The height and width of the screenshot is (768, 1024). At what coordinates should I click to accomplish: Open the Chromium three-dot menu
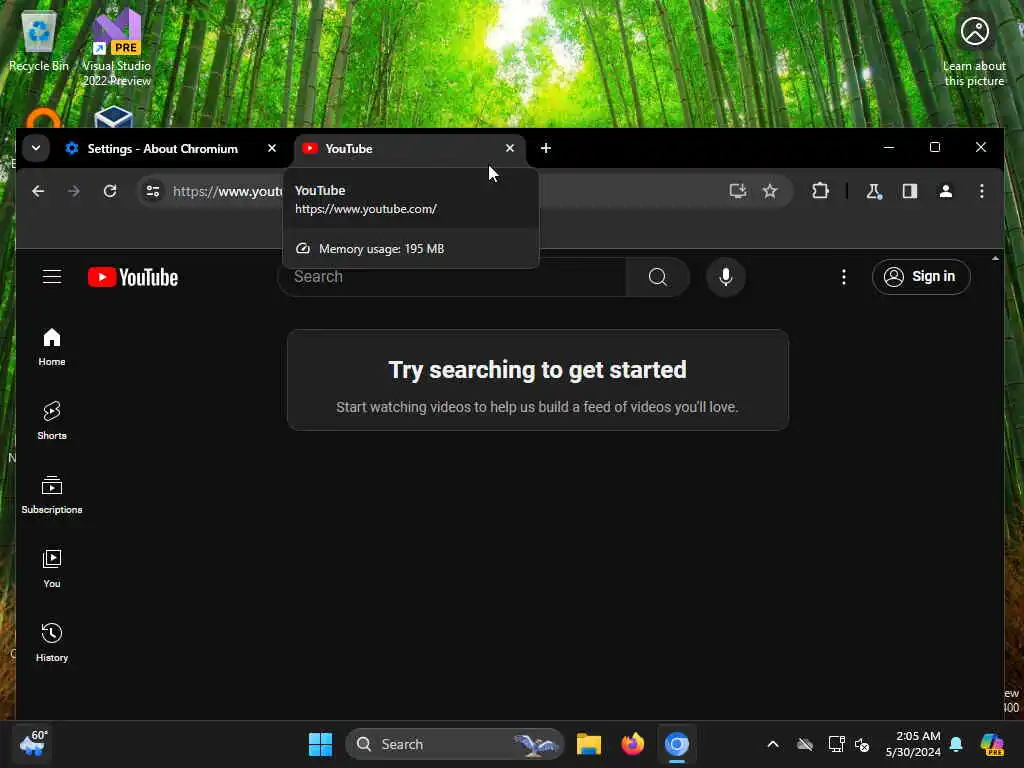coord(982,191)
